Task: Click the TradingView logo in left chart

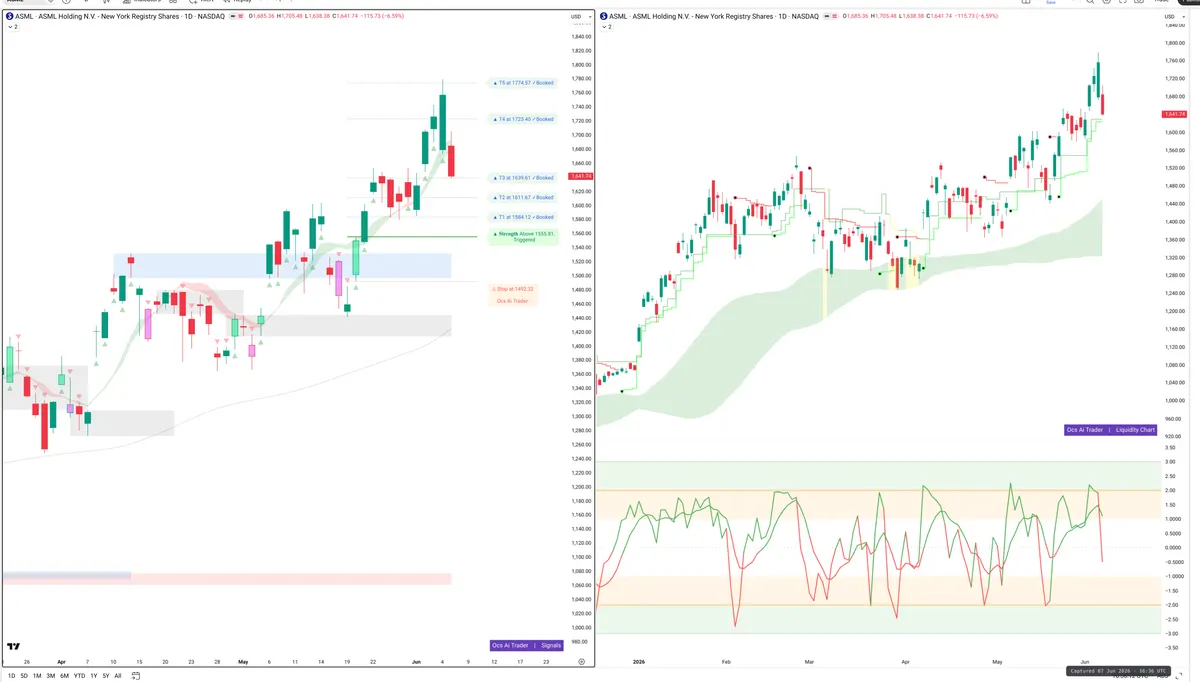Action: 13,647
